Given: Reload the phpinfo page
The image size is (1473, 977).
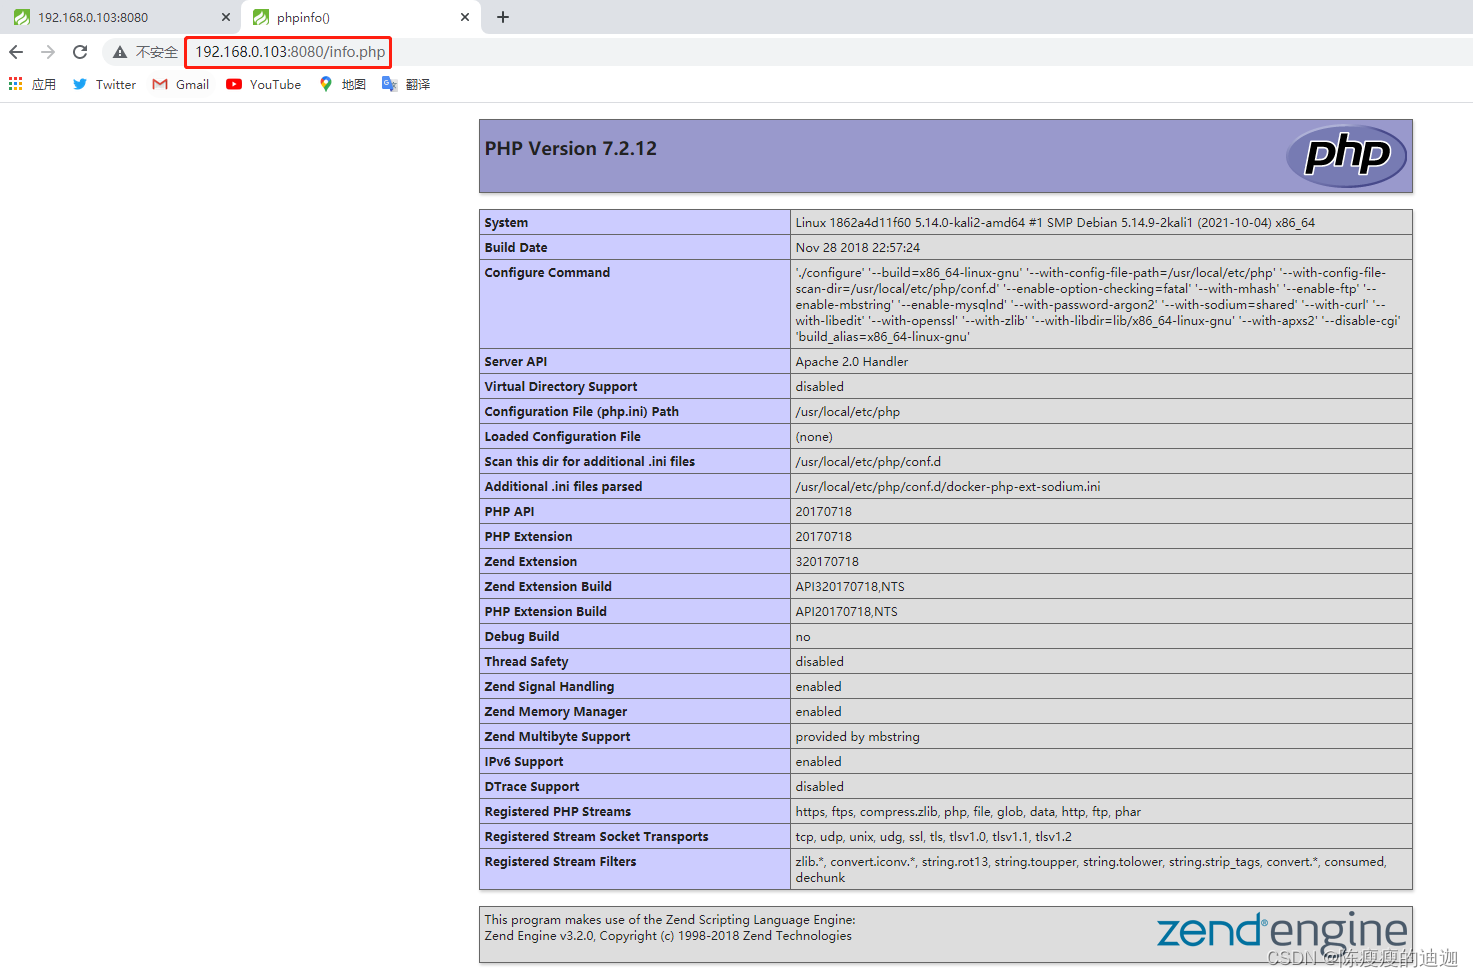Looking at the screenshot, I should (80, 52).
